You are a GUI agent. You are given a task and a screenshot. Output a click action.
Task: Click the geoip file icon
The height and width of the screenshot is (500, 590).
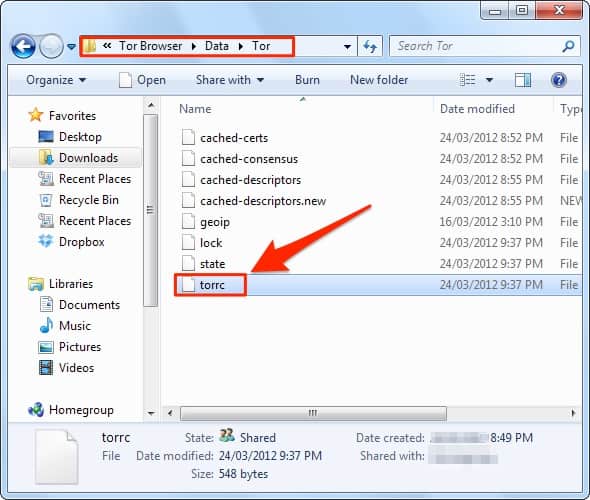click(x=188, y=222)
